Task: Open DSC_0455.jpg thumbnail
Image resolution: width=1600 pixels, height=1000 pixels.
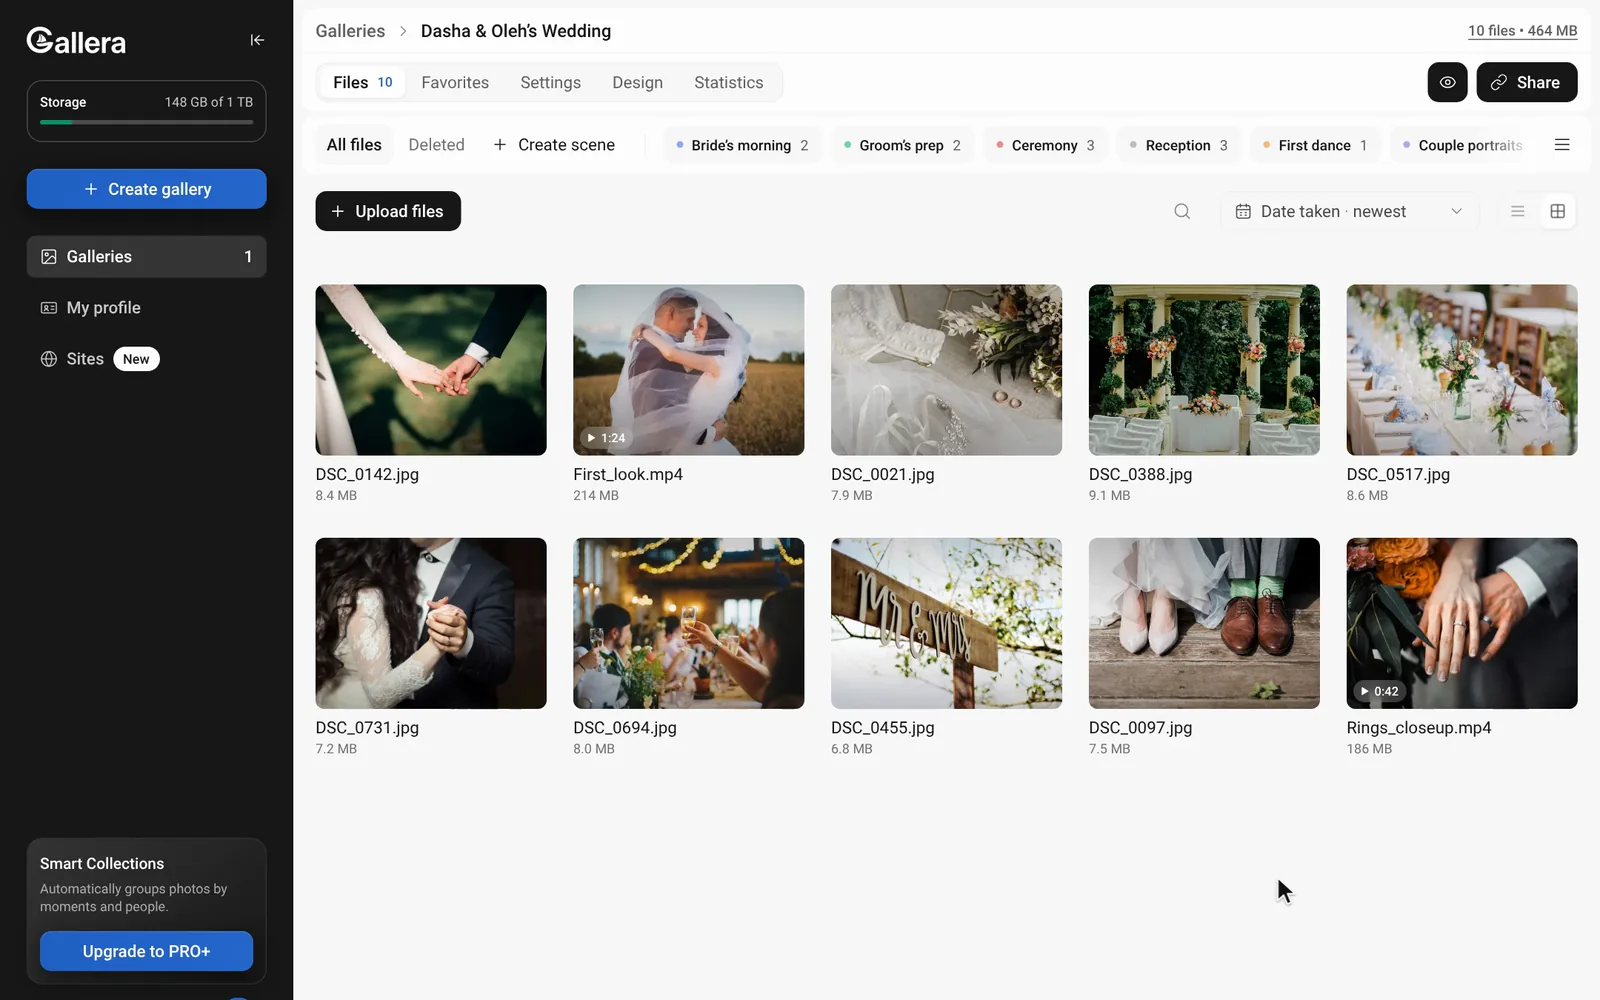Action: click(x=946, y=623)
